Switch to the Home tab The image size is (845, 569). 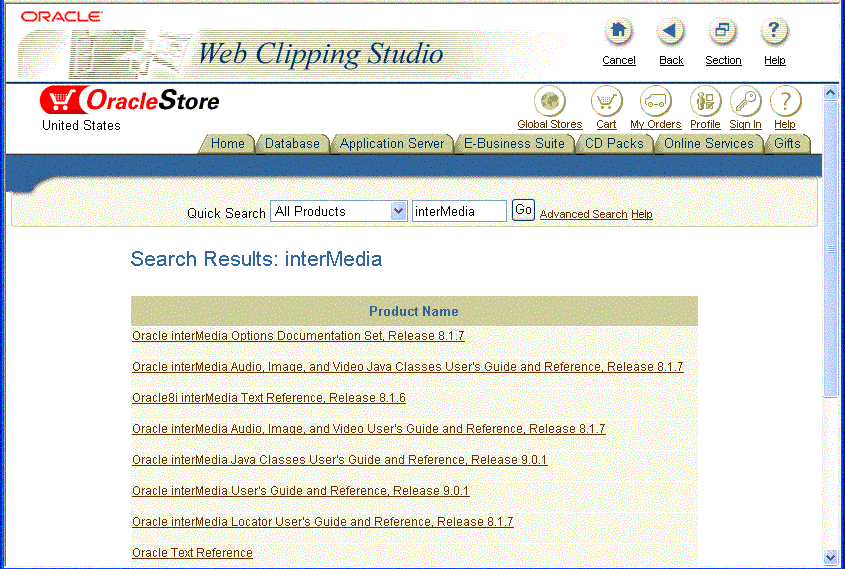[x=227, y=144]
